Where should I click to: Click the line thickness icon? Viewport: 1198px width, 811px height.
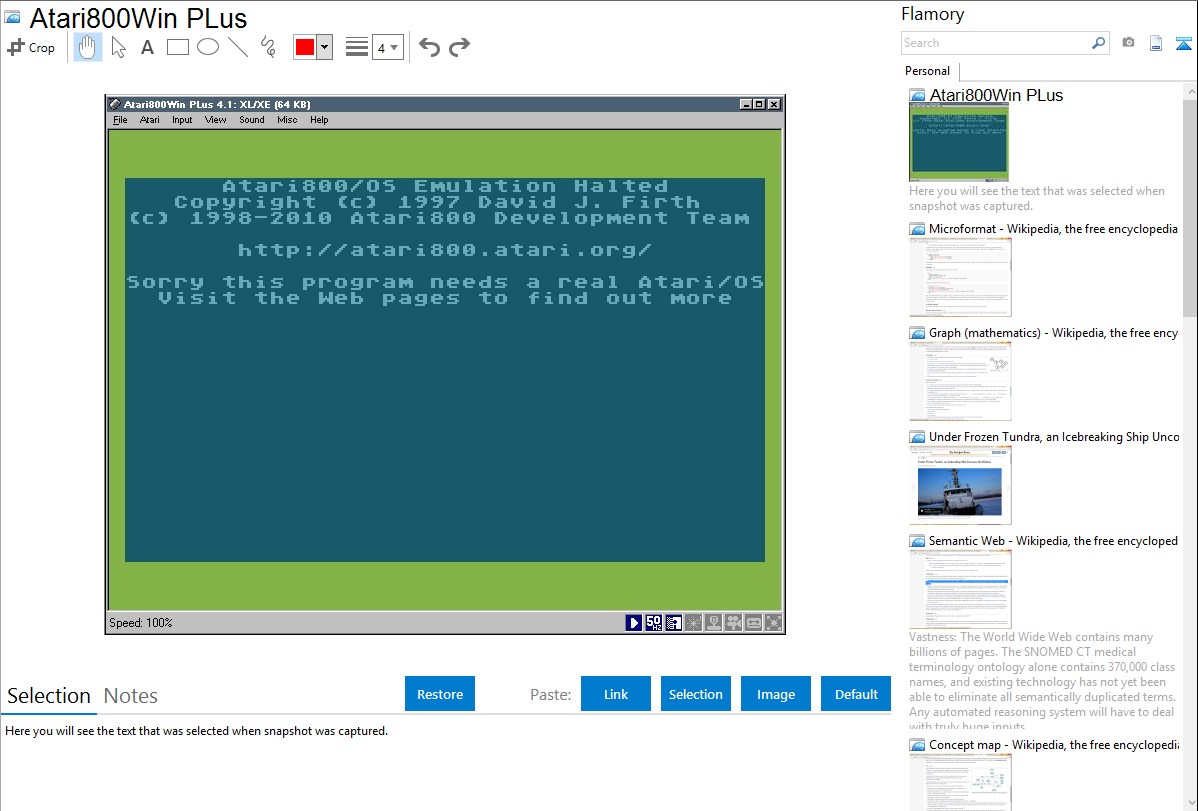pos(357,47)
